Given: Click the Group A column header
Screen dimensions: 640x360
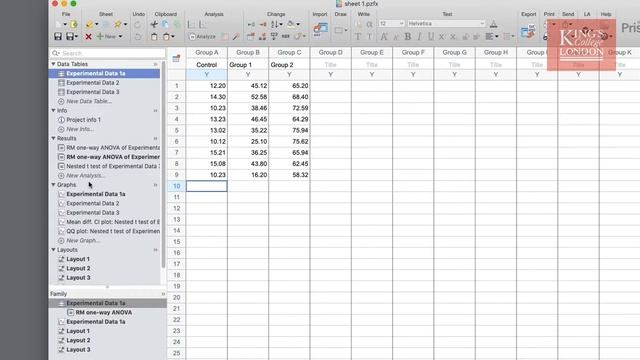Looking at the screenshot, I should [207, 52].
